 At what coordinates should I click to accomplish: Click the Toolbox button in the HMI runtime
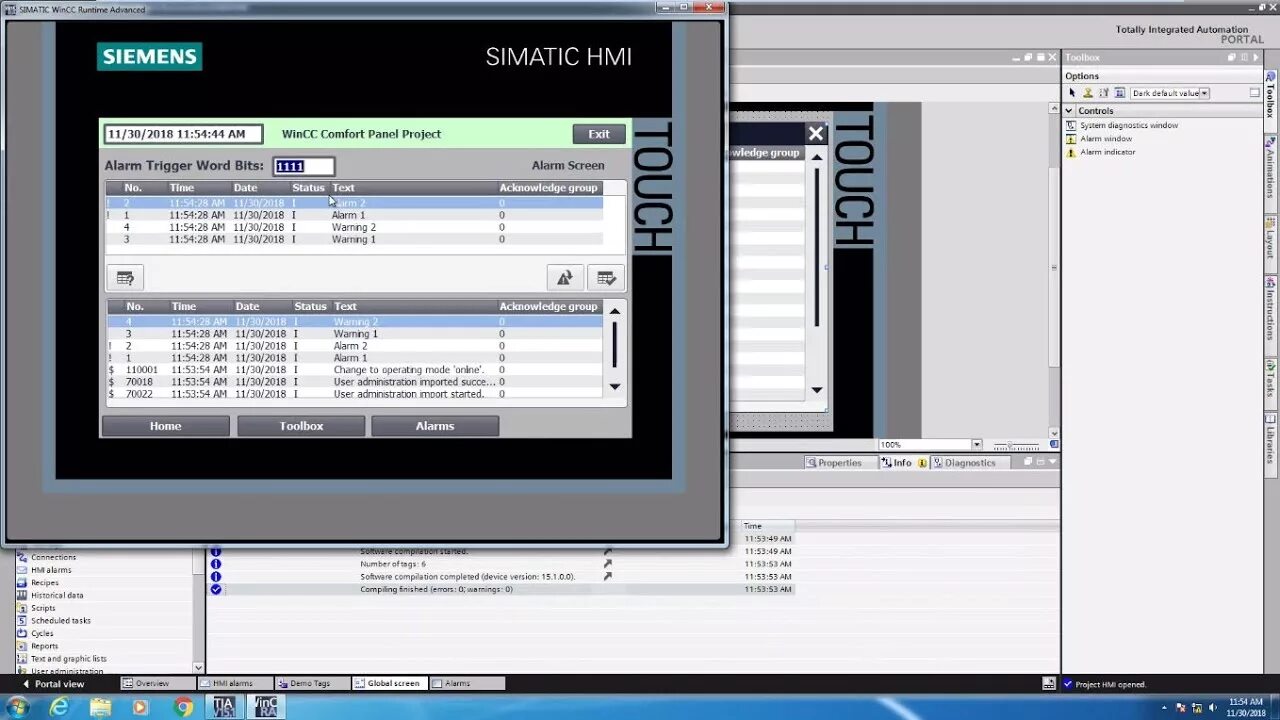301,426
